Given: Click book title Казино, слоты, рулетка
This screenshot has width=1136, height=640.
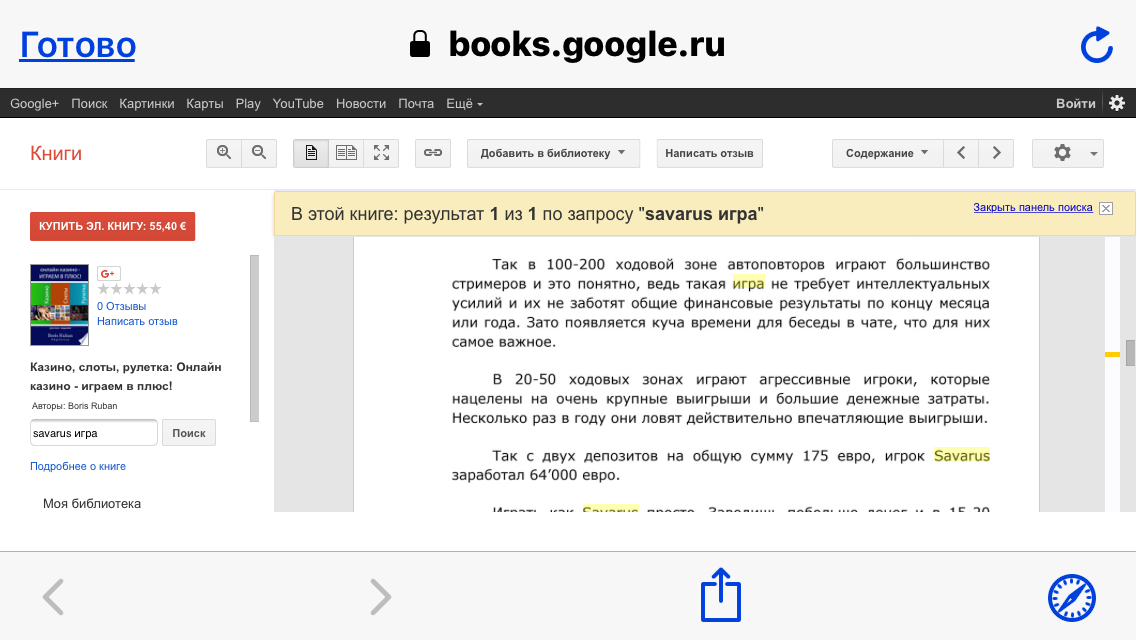Looking at the screenshot, I should point(125,376).
